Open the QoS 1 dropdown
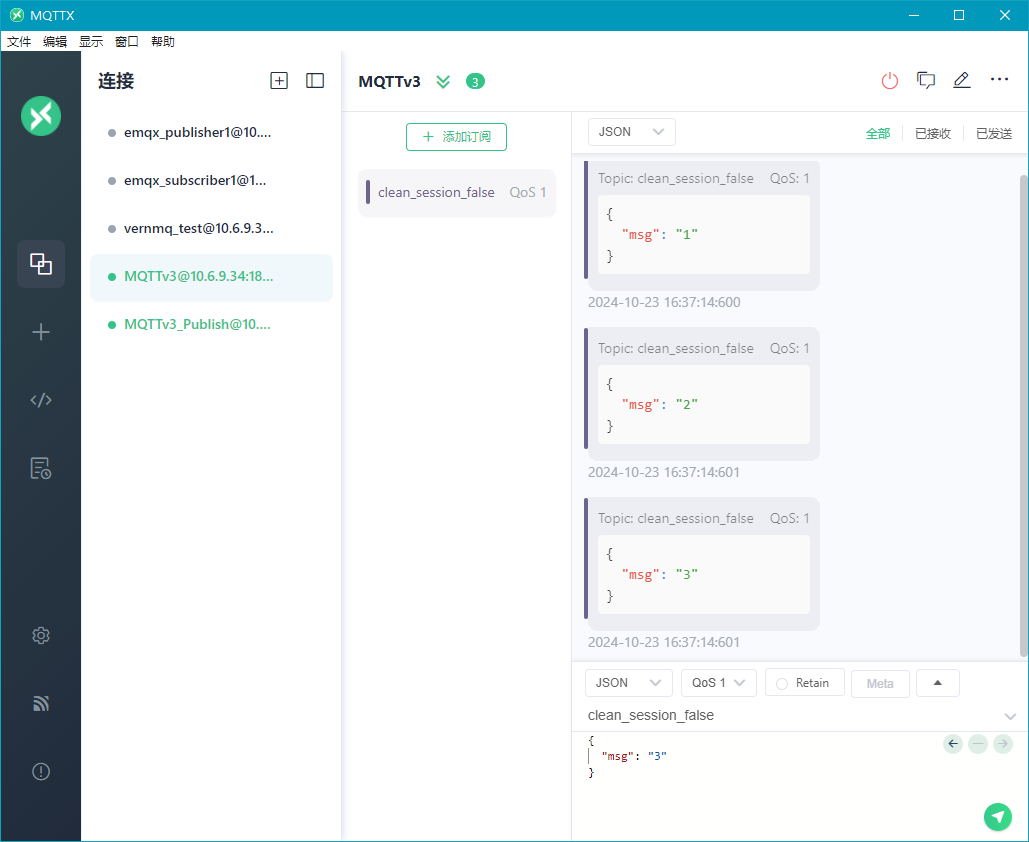Screen dimensions: 1029x842 (x=719, y=683)
